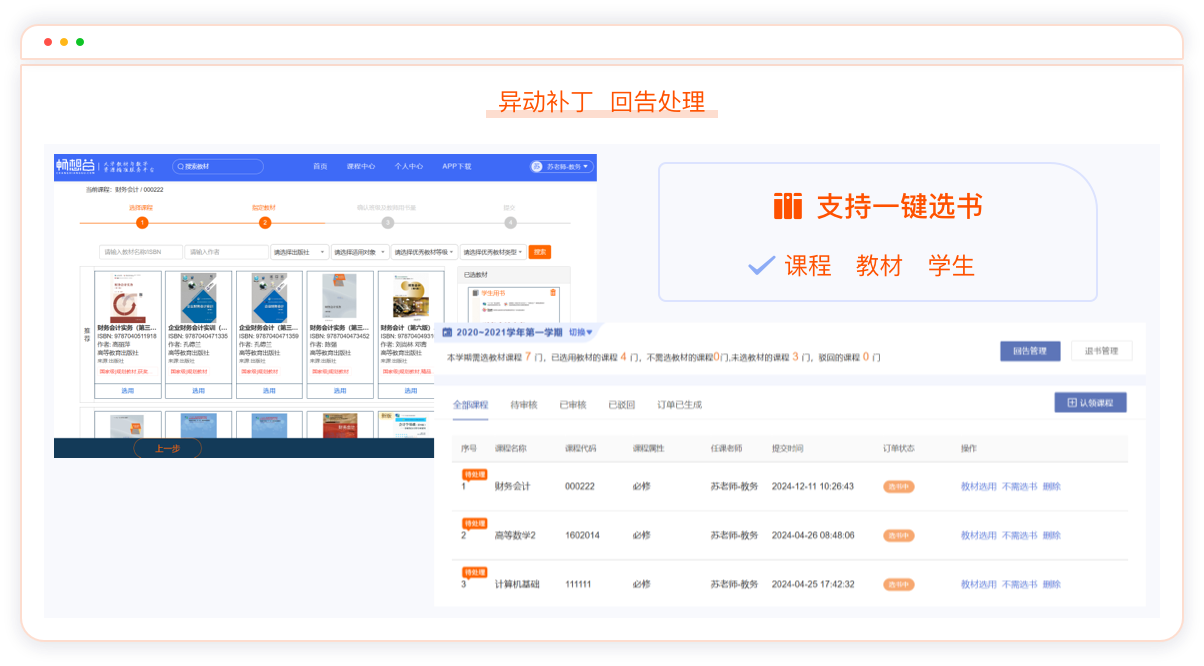Viewport: 1204px width, 666px height.
Task: Click the APP下载 nav link
Action: point(457,166)
